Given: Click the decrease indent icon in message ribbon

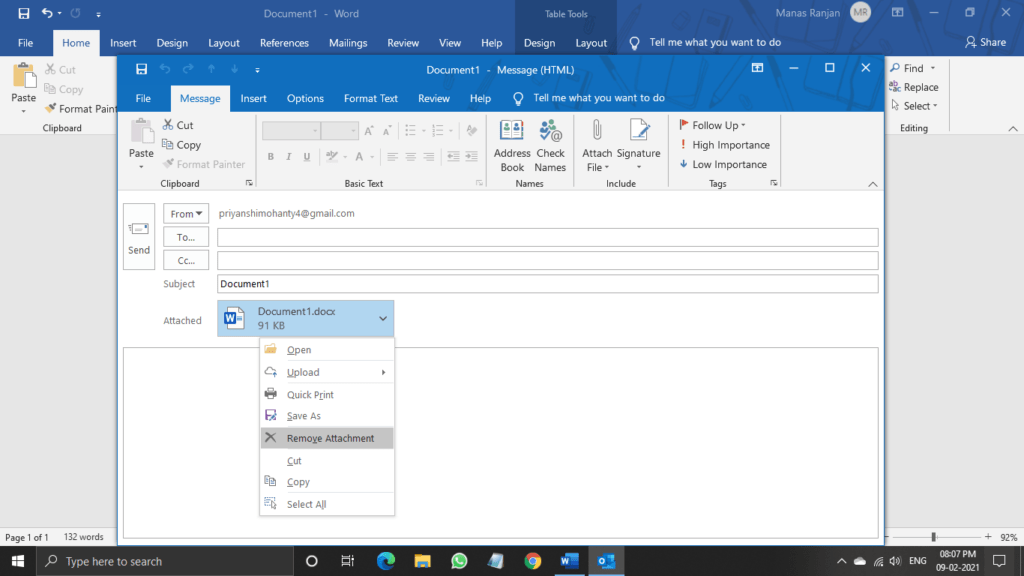Looking at the screenshot, I should point(453,157).
